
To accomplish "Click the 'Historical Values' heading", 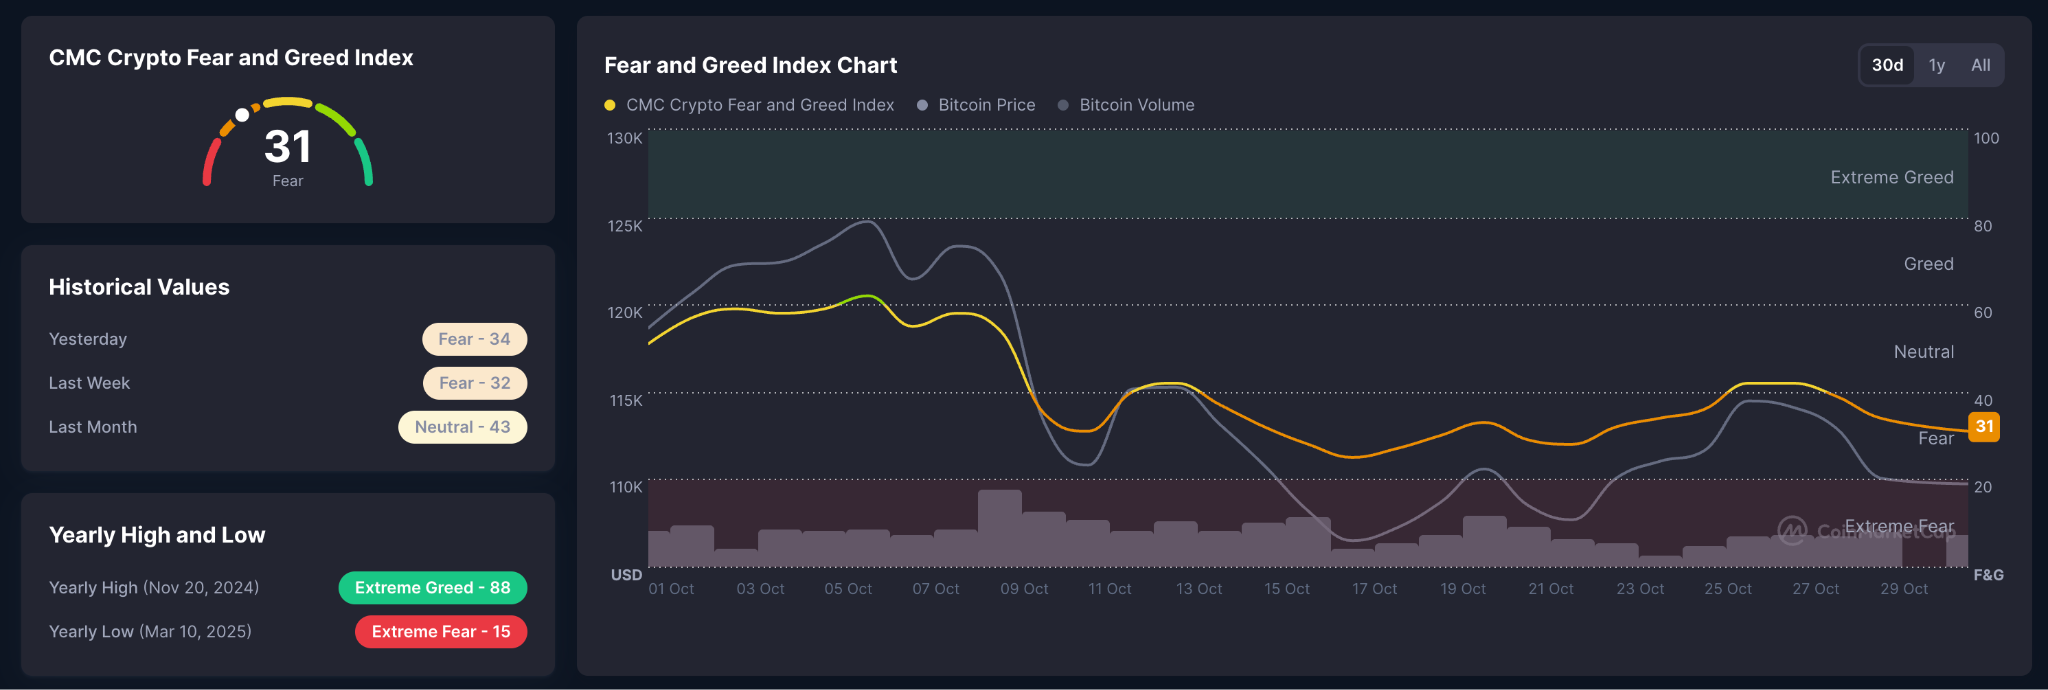I will coord(139,287).
